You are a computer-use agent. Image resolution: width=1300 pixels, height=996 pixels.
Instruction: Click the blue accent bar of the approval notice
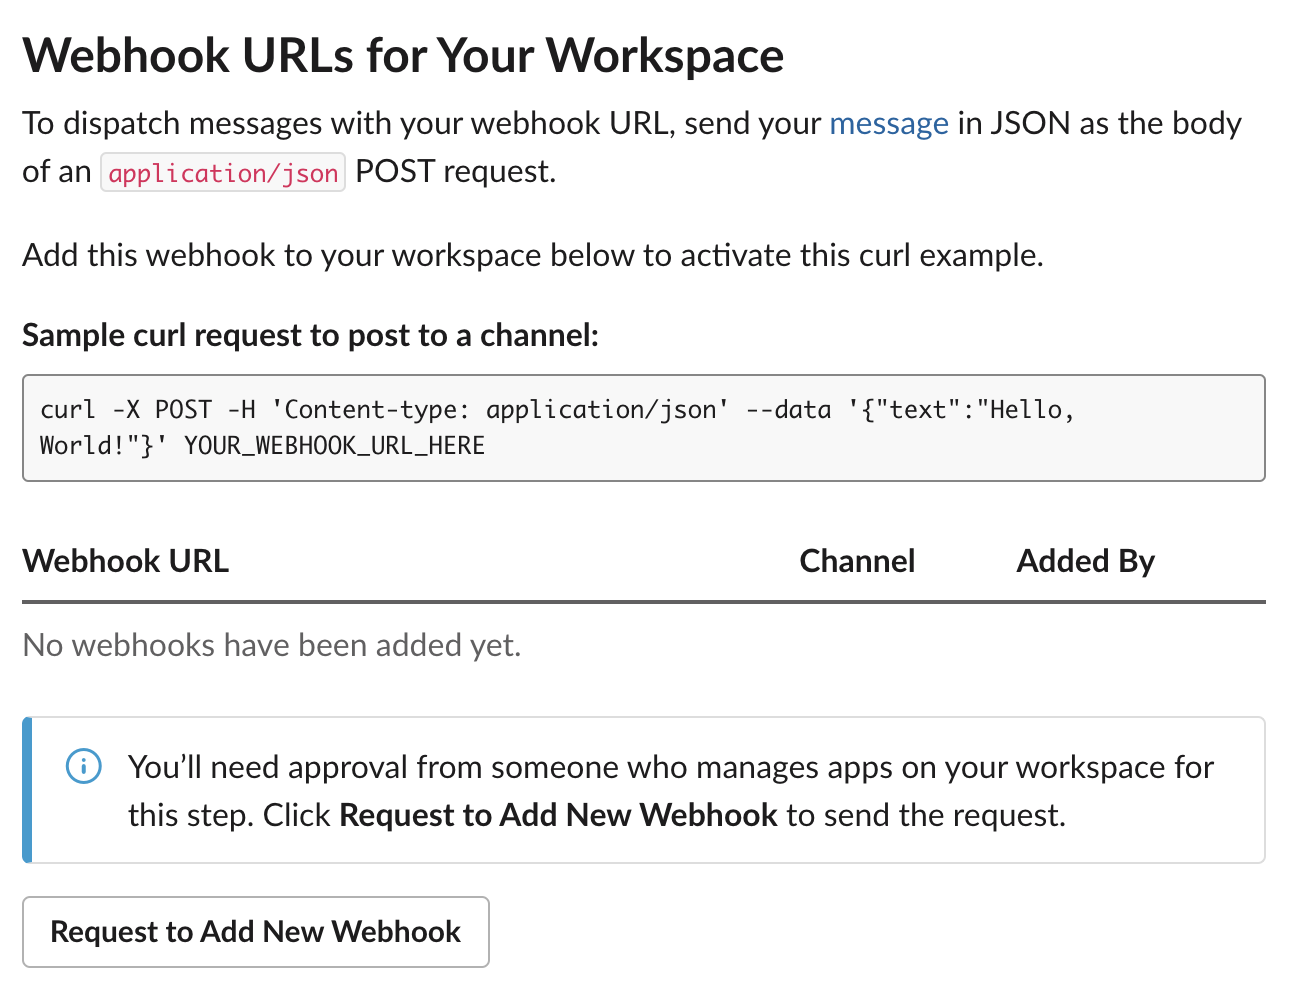(27, 790)
